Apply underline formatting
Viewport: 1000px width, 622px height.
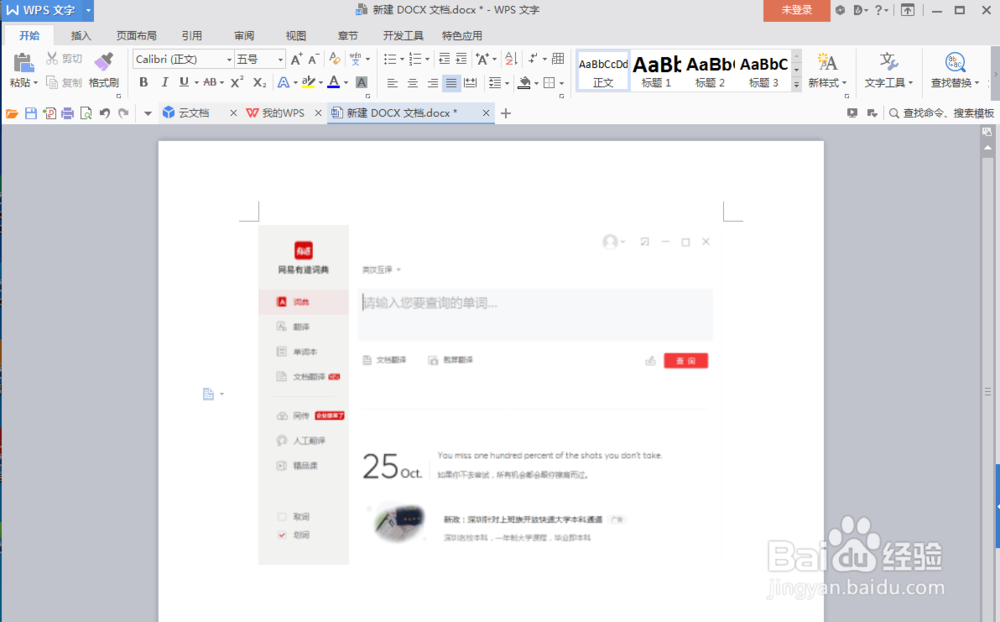coord(185,81)
